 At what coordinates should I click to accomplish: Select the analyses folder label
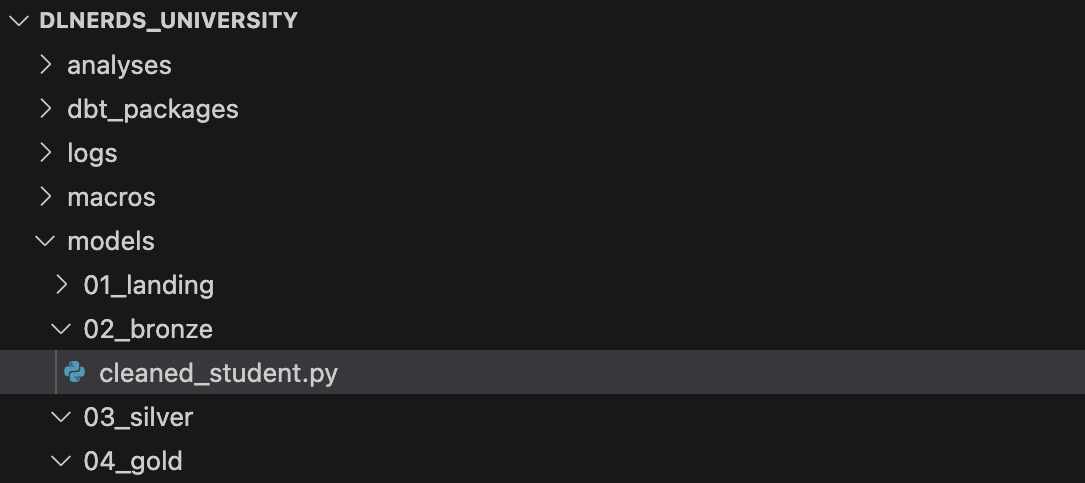119,65
